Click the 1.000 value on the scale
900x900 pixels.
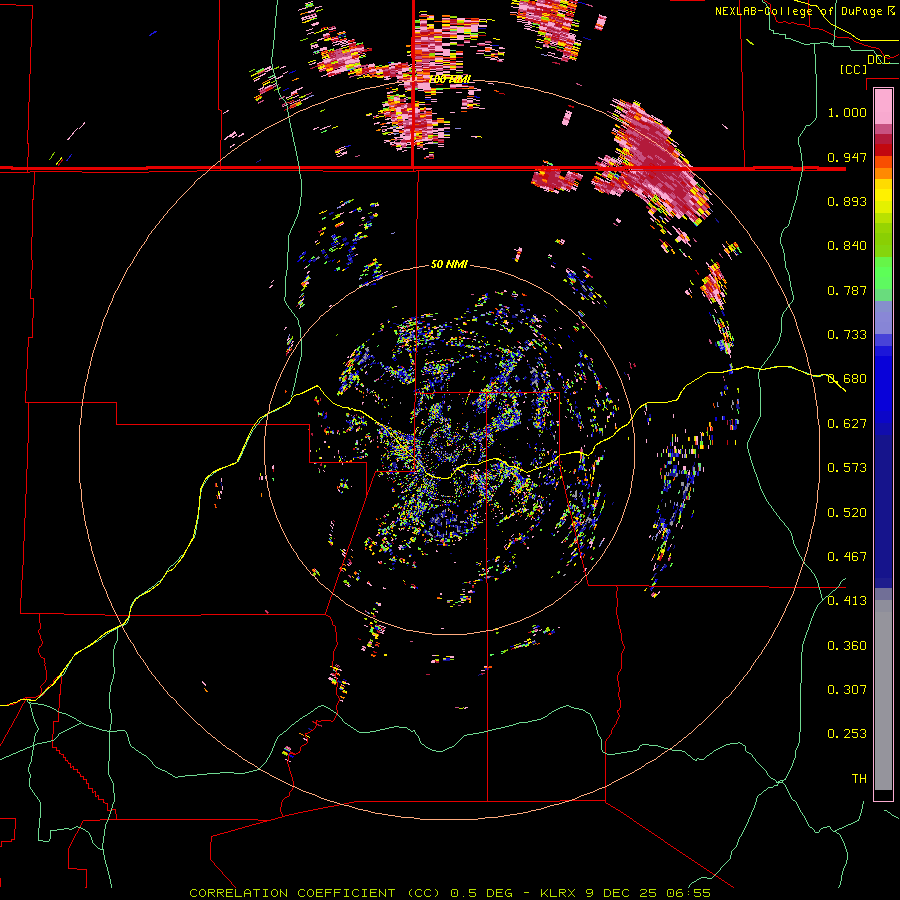[847, 112]
